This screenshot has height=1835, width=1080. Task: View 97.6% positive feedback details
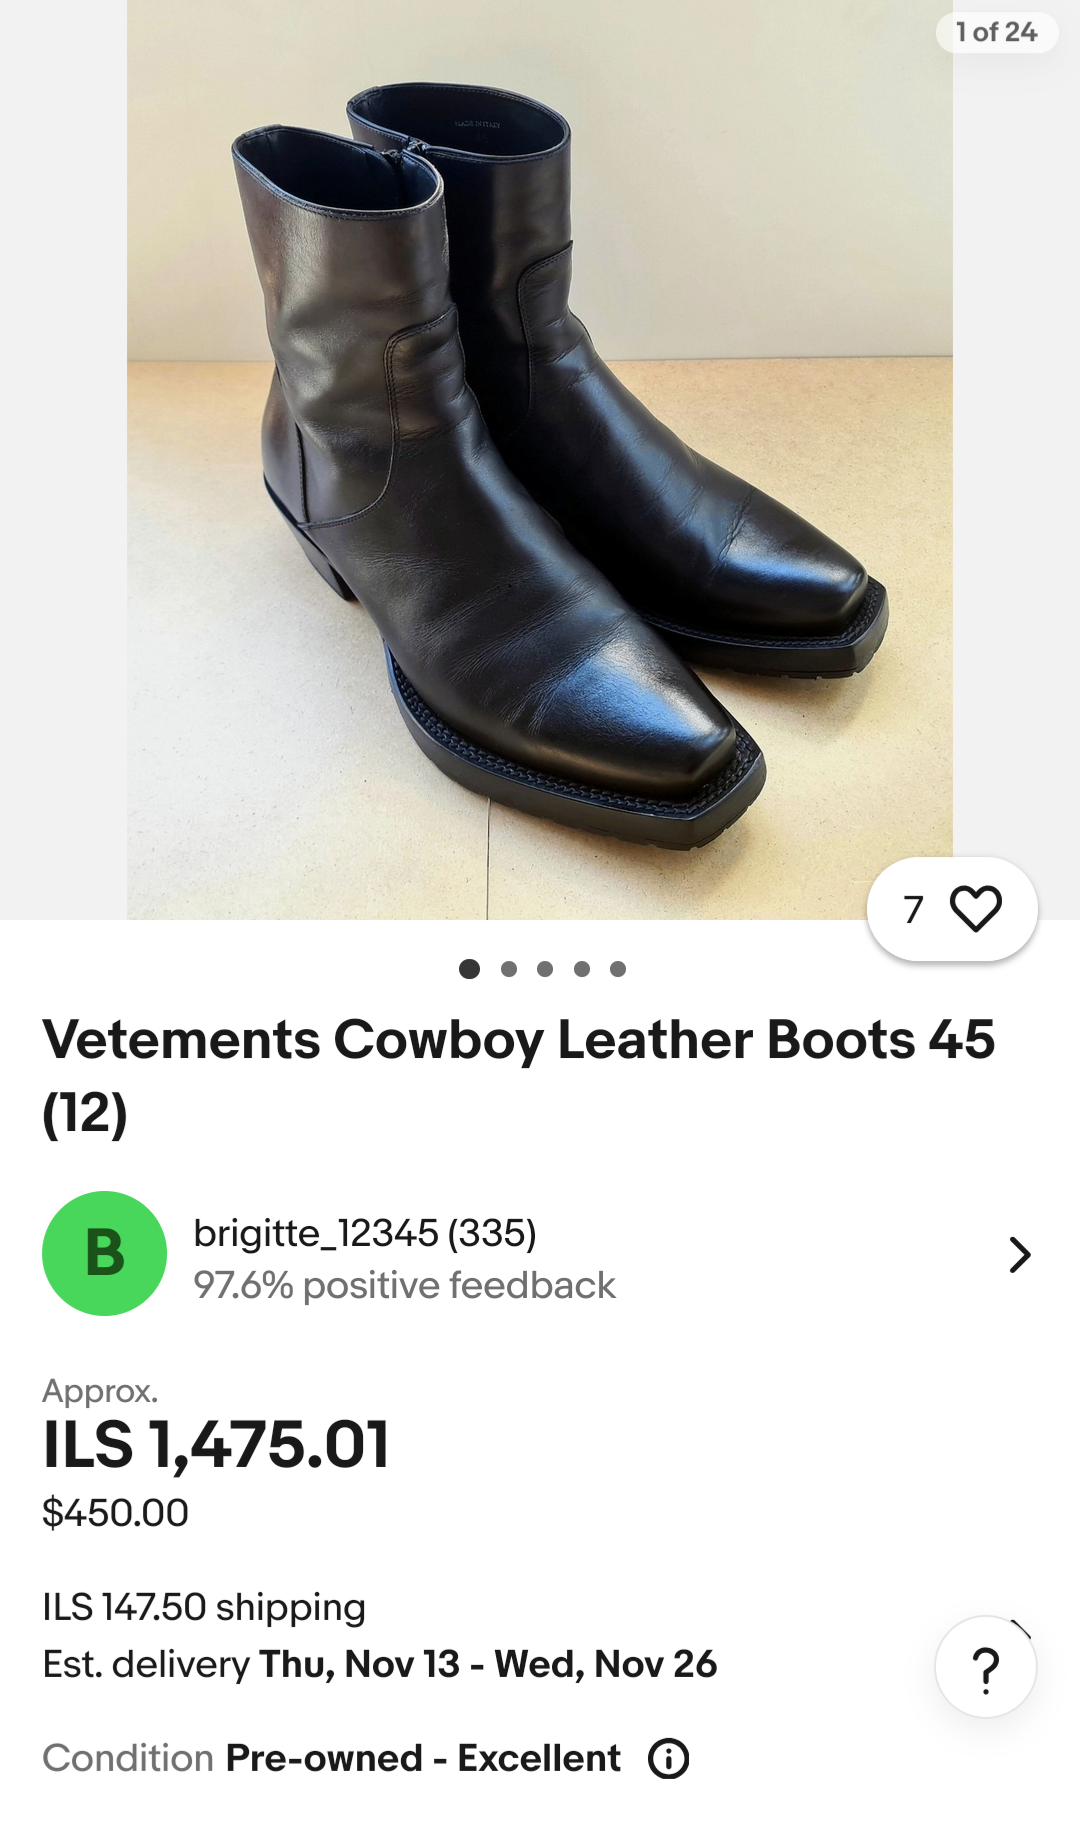404,1285
